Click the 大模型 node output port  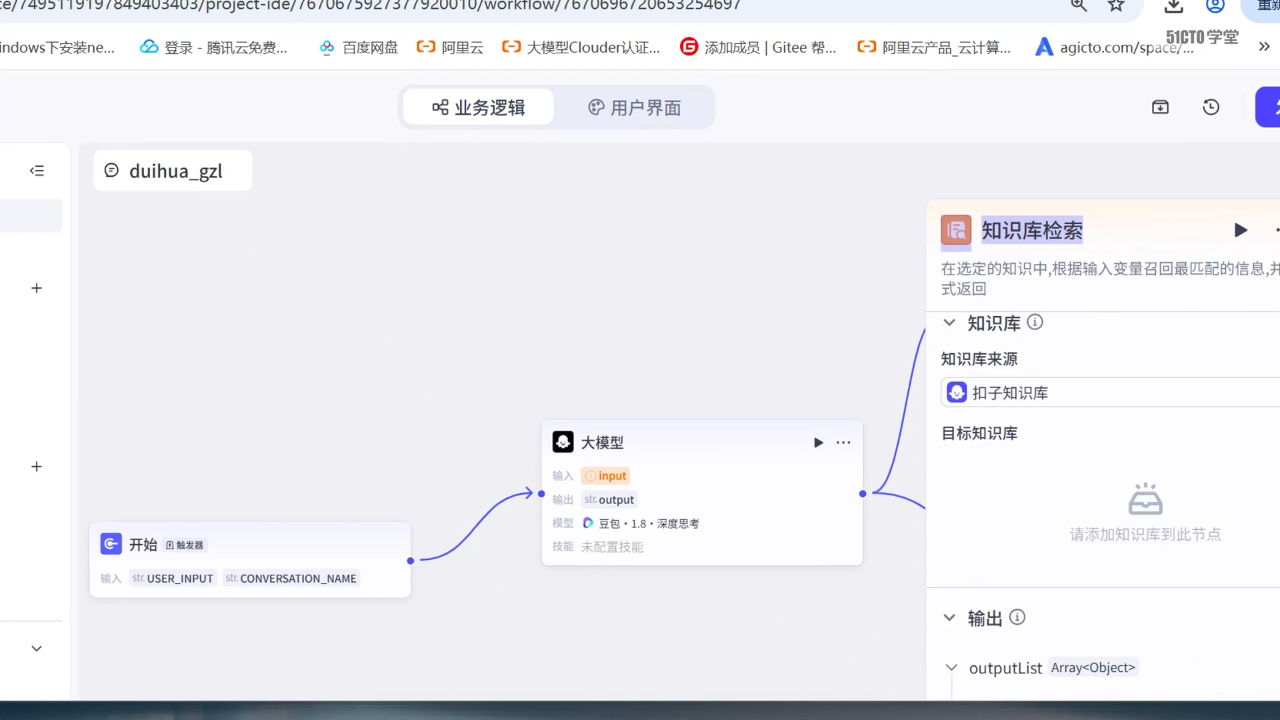[863, 493]
